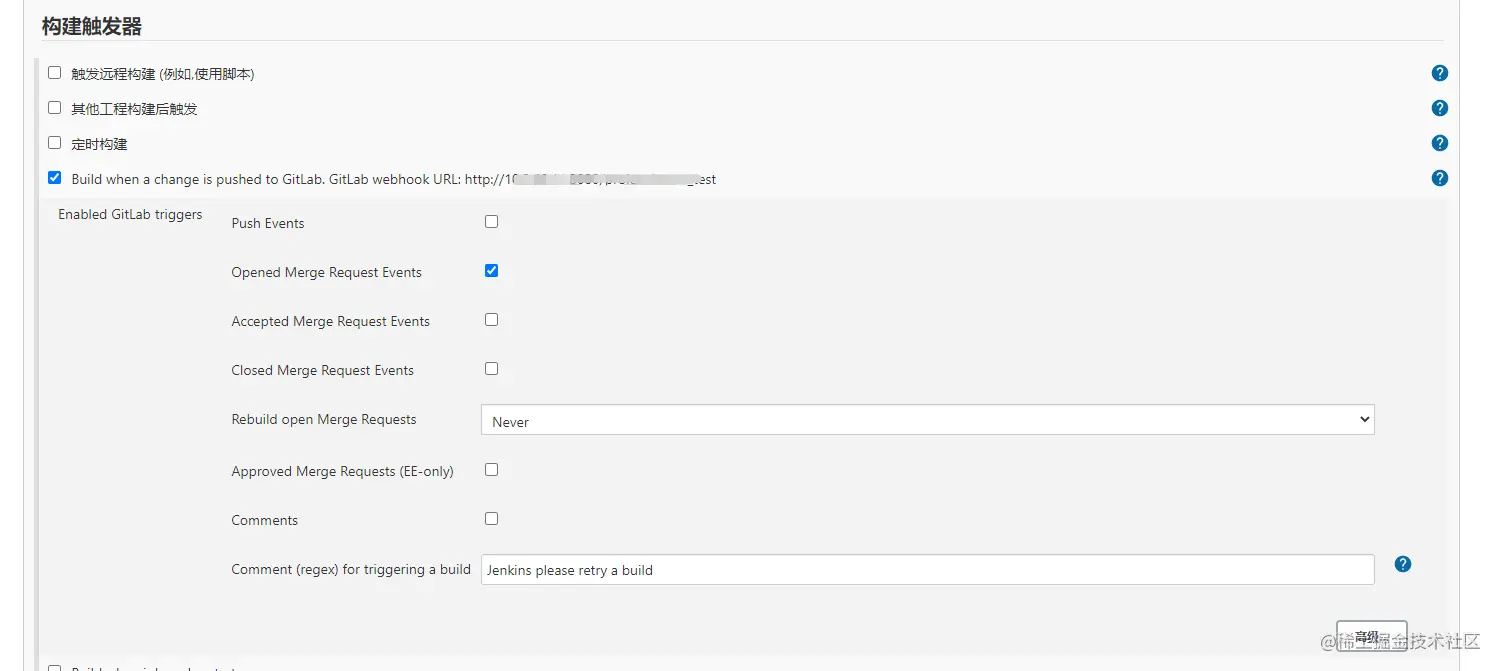Open help for GitLab webhook build trigger
Screen dimensions: 1500x671
(1439, 178)
